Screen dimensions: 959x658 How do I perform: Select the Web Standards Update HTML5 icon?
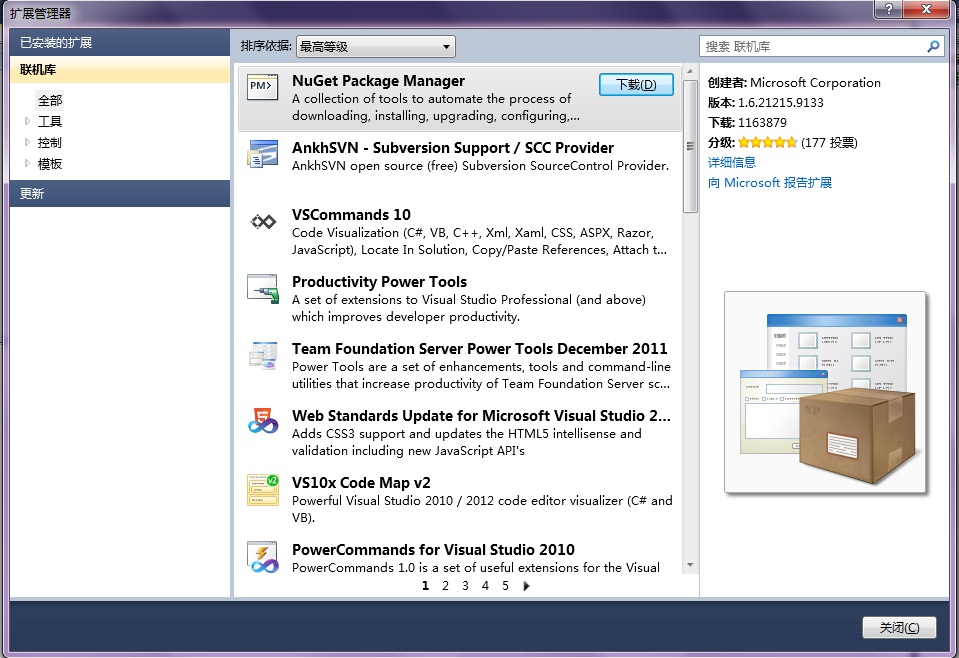pyautogui.click(x=262, y=422)
